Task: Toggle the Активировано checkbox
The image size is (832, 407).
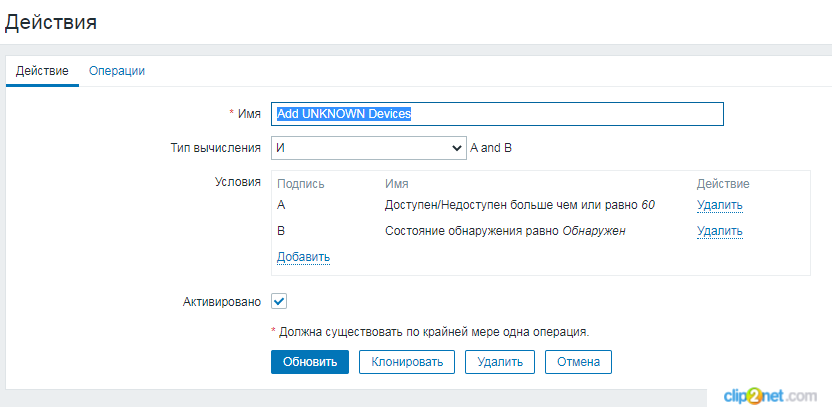Action: pyautogui.click(x=280, y=301)
